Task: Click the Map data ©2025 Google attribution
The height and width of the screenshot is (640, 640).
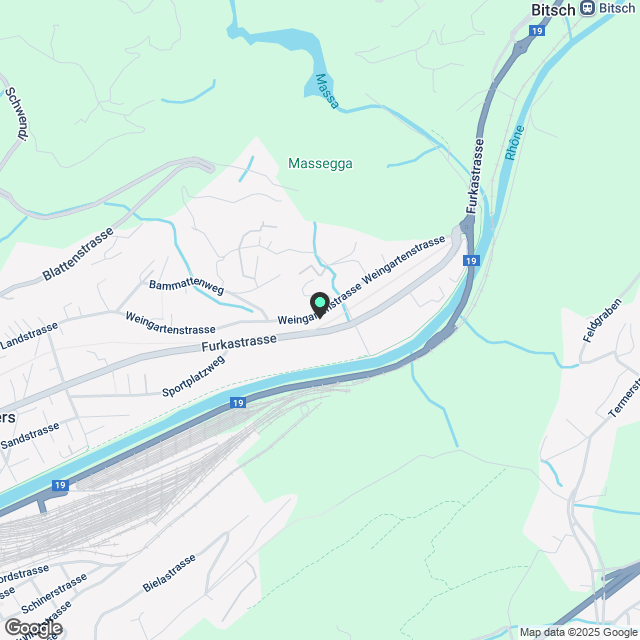Action: pyautogui.click(x=579, y=632)
